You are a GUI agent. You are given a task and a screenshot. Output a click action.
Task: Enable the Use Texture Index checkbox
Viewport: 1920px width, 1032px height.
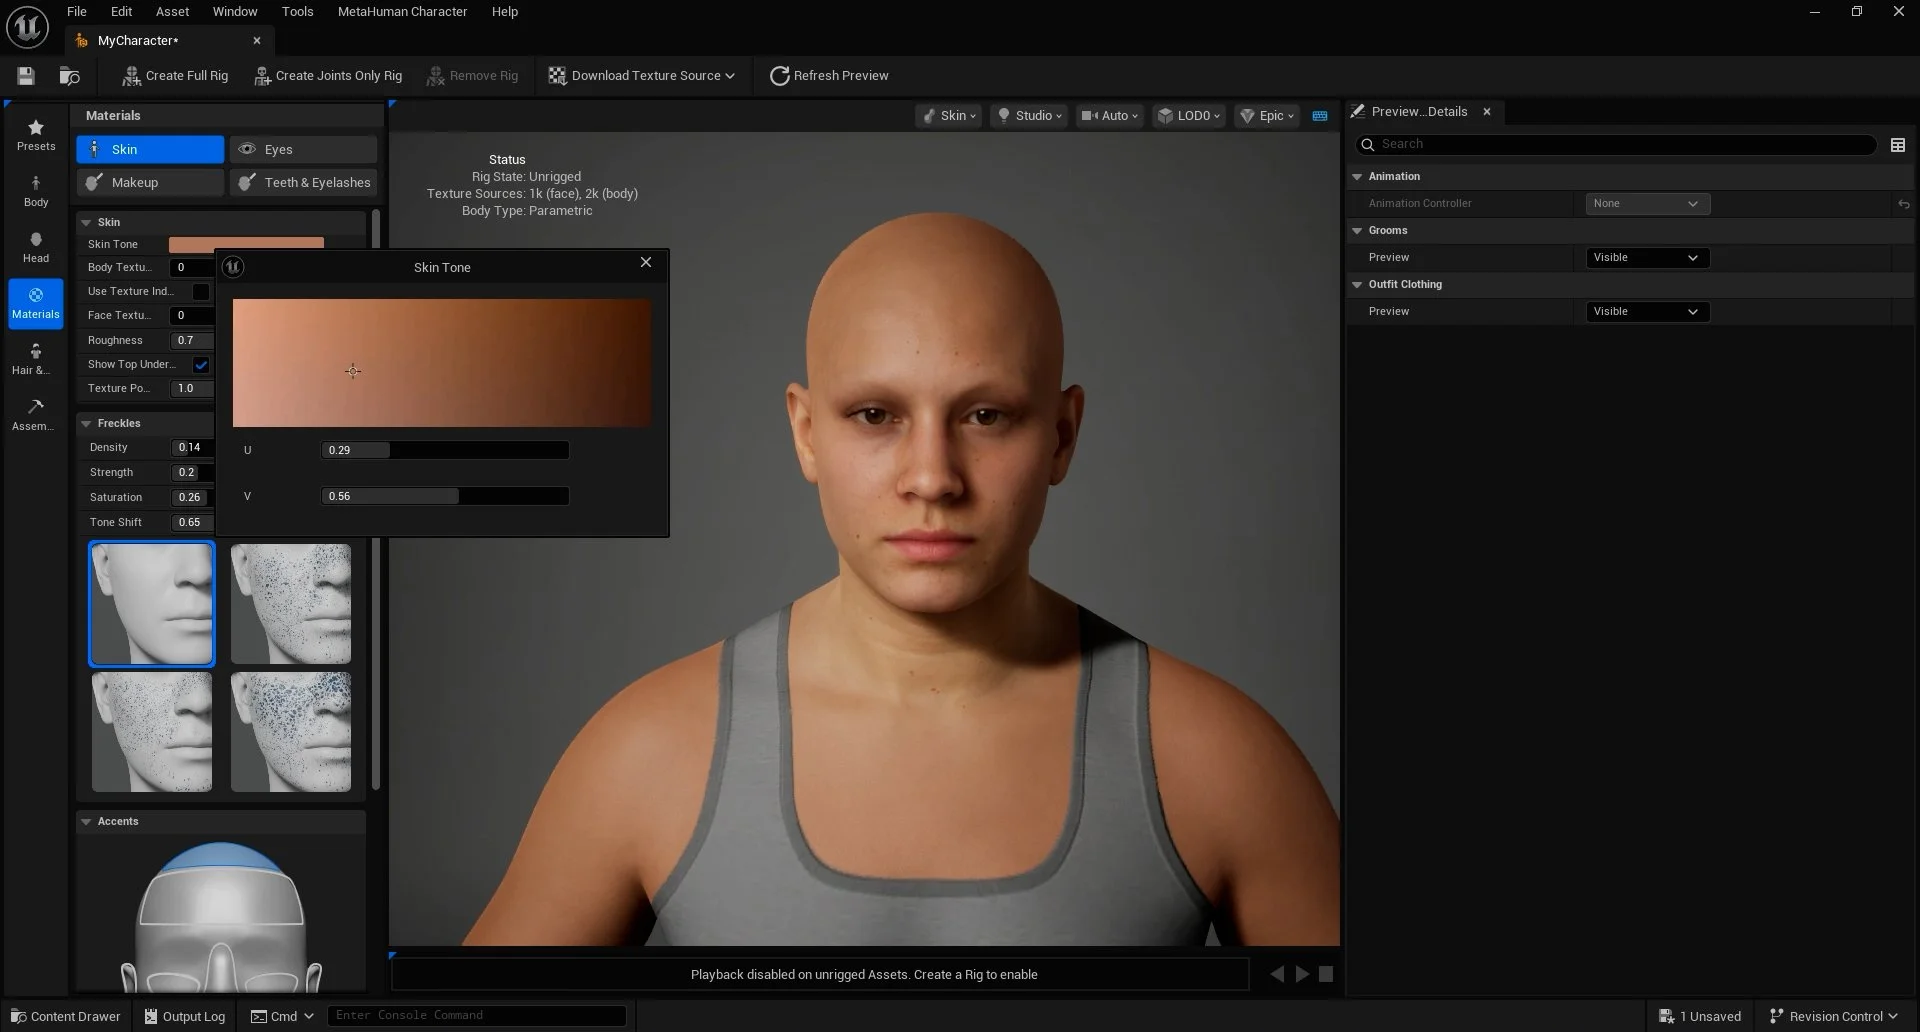[x=201, y=292]
